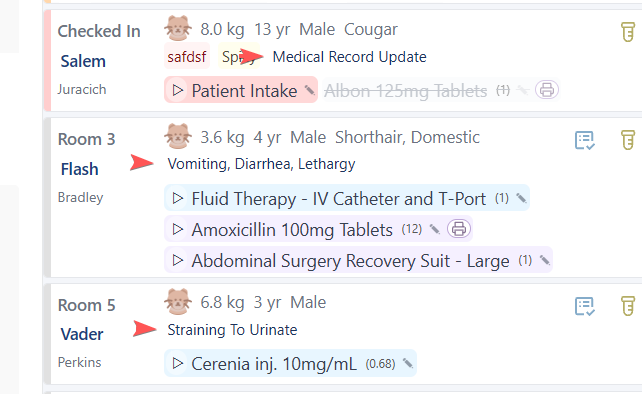Expand the Abdominal Surgery Recovery Suit arrow
The width and height of the screenshot is (642, 394).
pos(177,260)
